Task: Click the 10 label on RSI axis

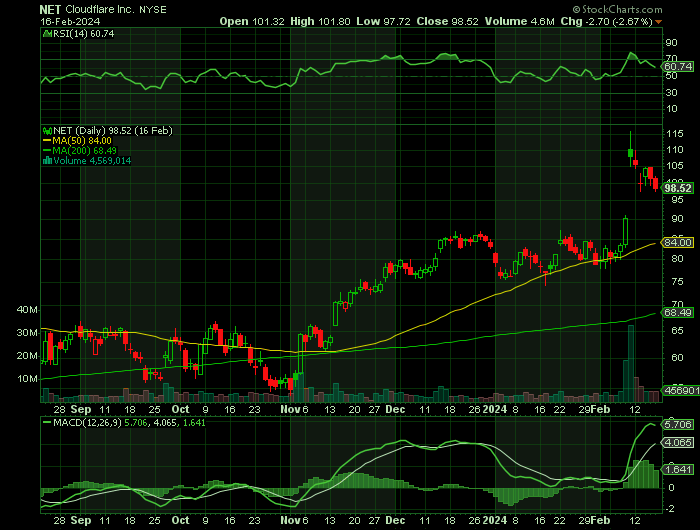Action: [671, 109]
